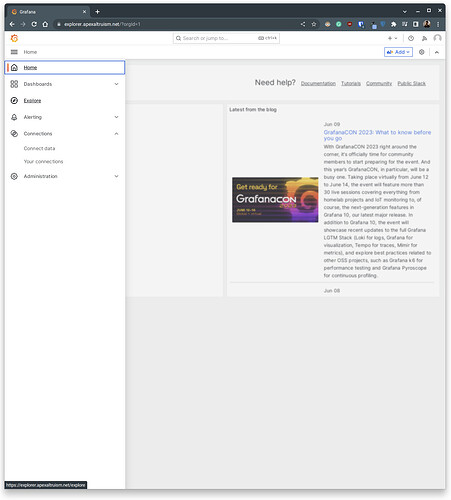Click the address bar URL

pyautogui.click(x=102, y=24)
